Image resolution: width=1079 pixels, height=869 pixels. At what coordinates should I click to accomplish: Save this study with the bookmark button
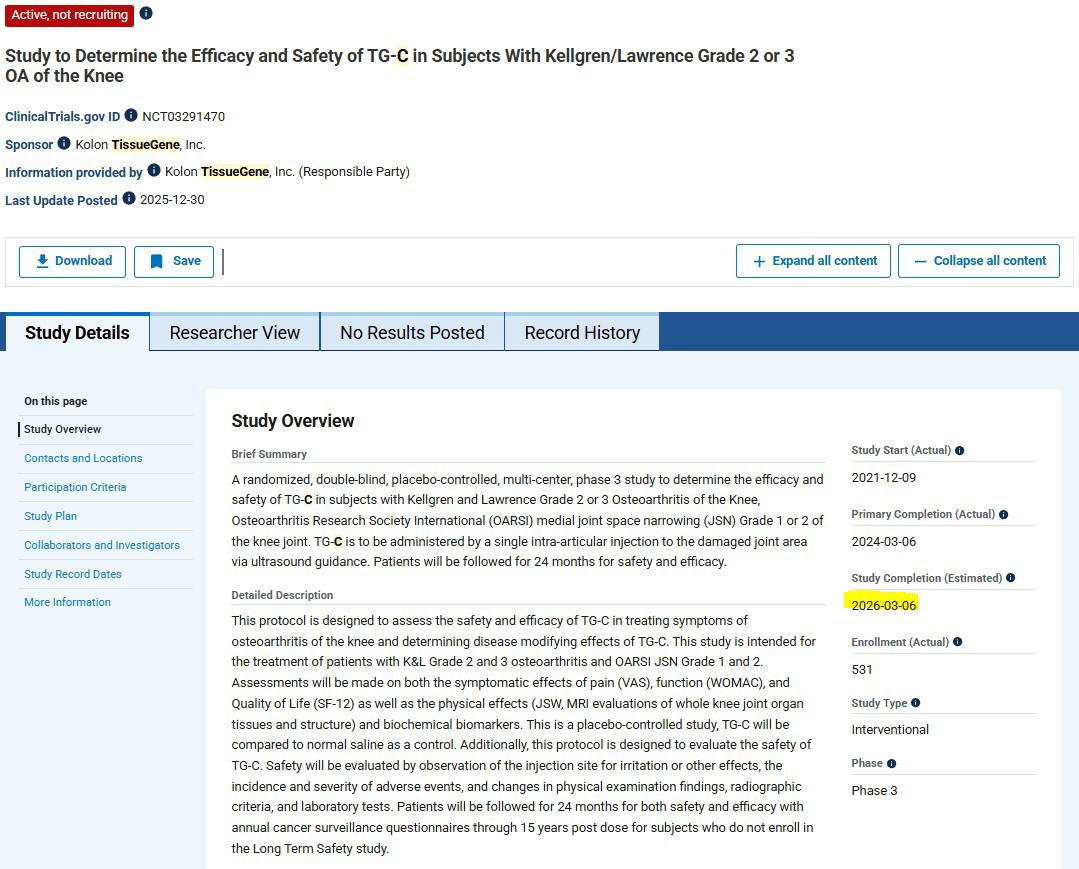point(174,261)
